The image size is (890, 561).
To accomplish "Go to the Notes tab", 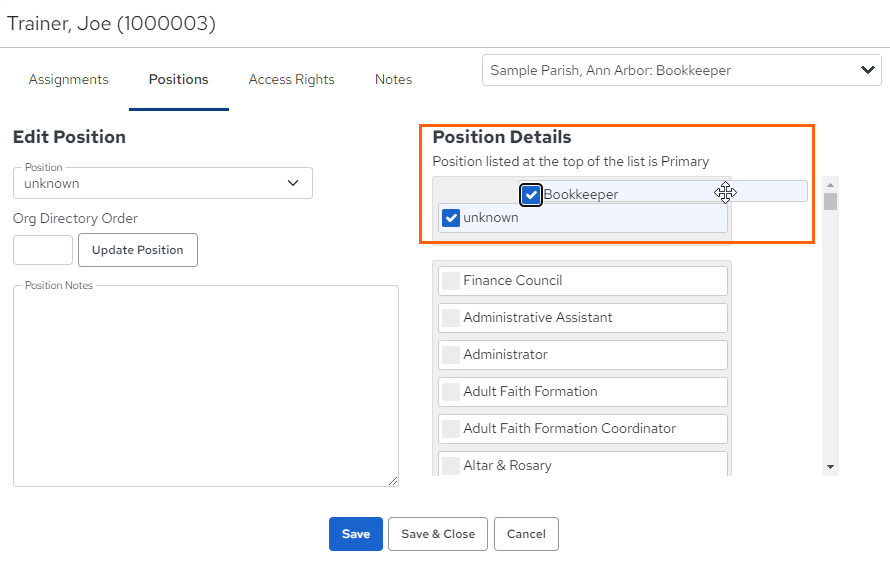I will pos(393,79).
